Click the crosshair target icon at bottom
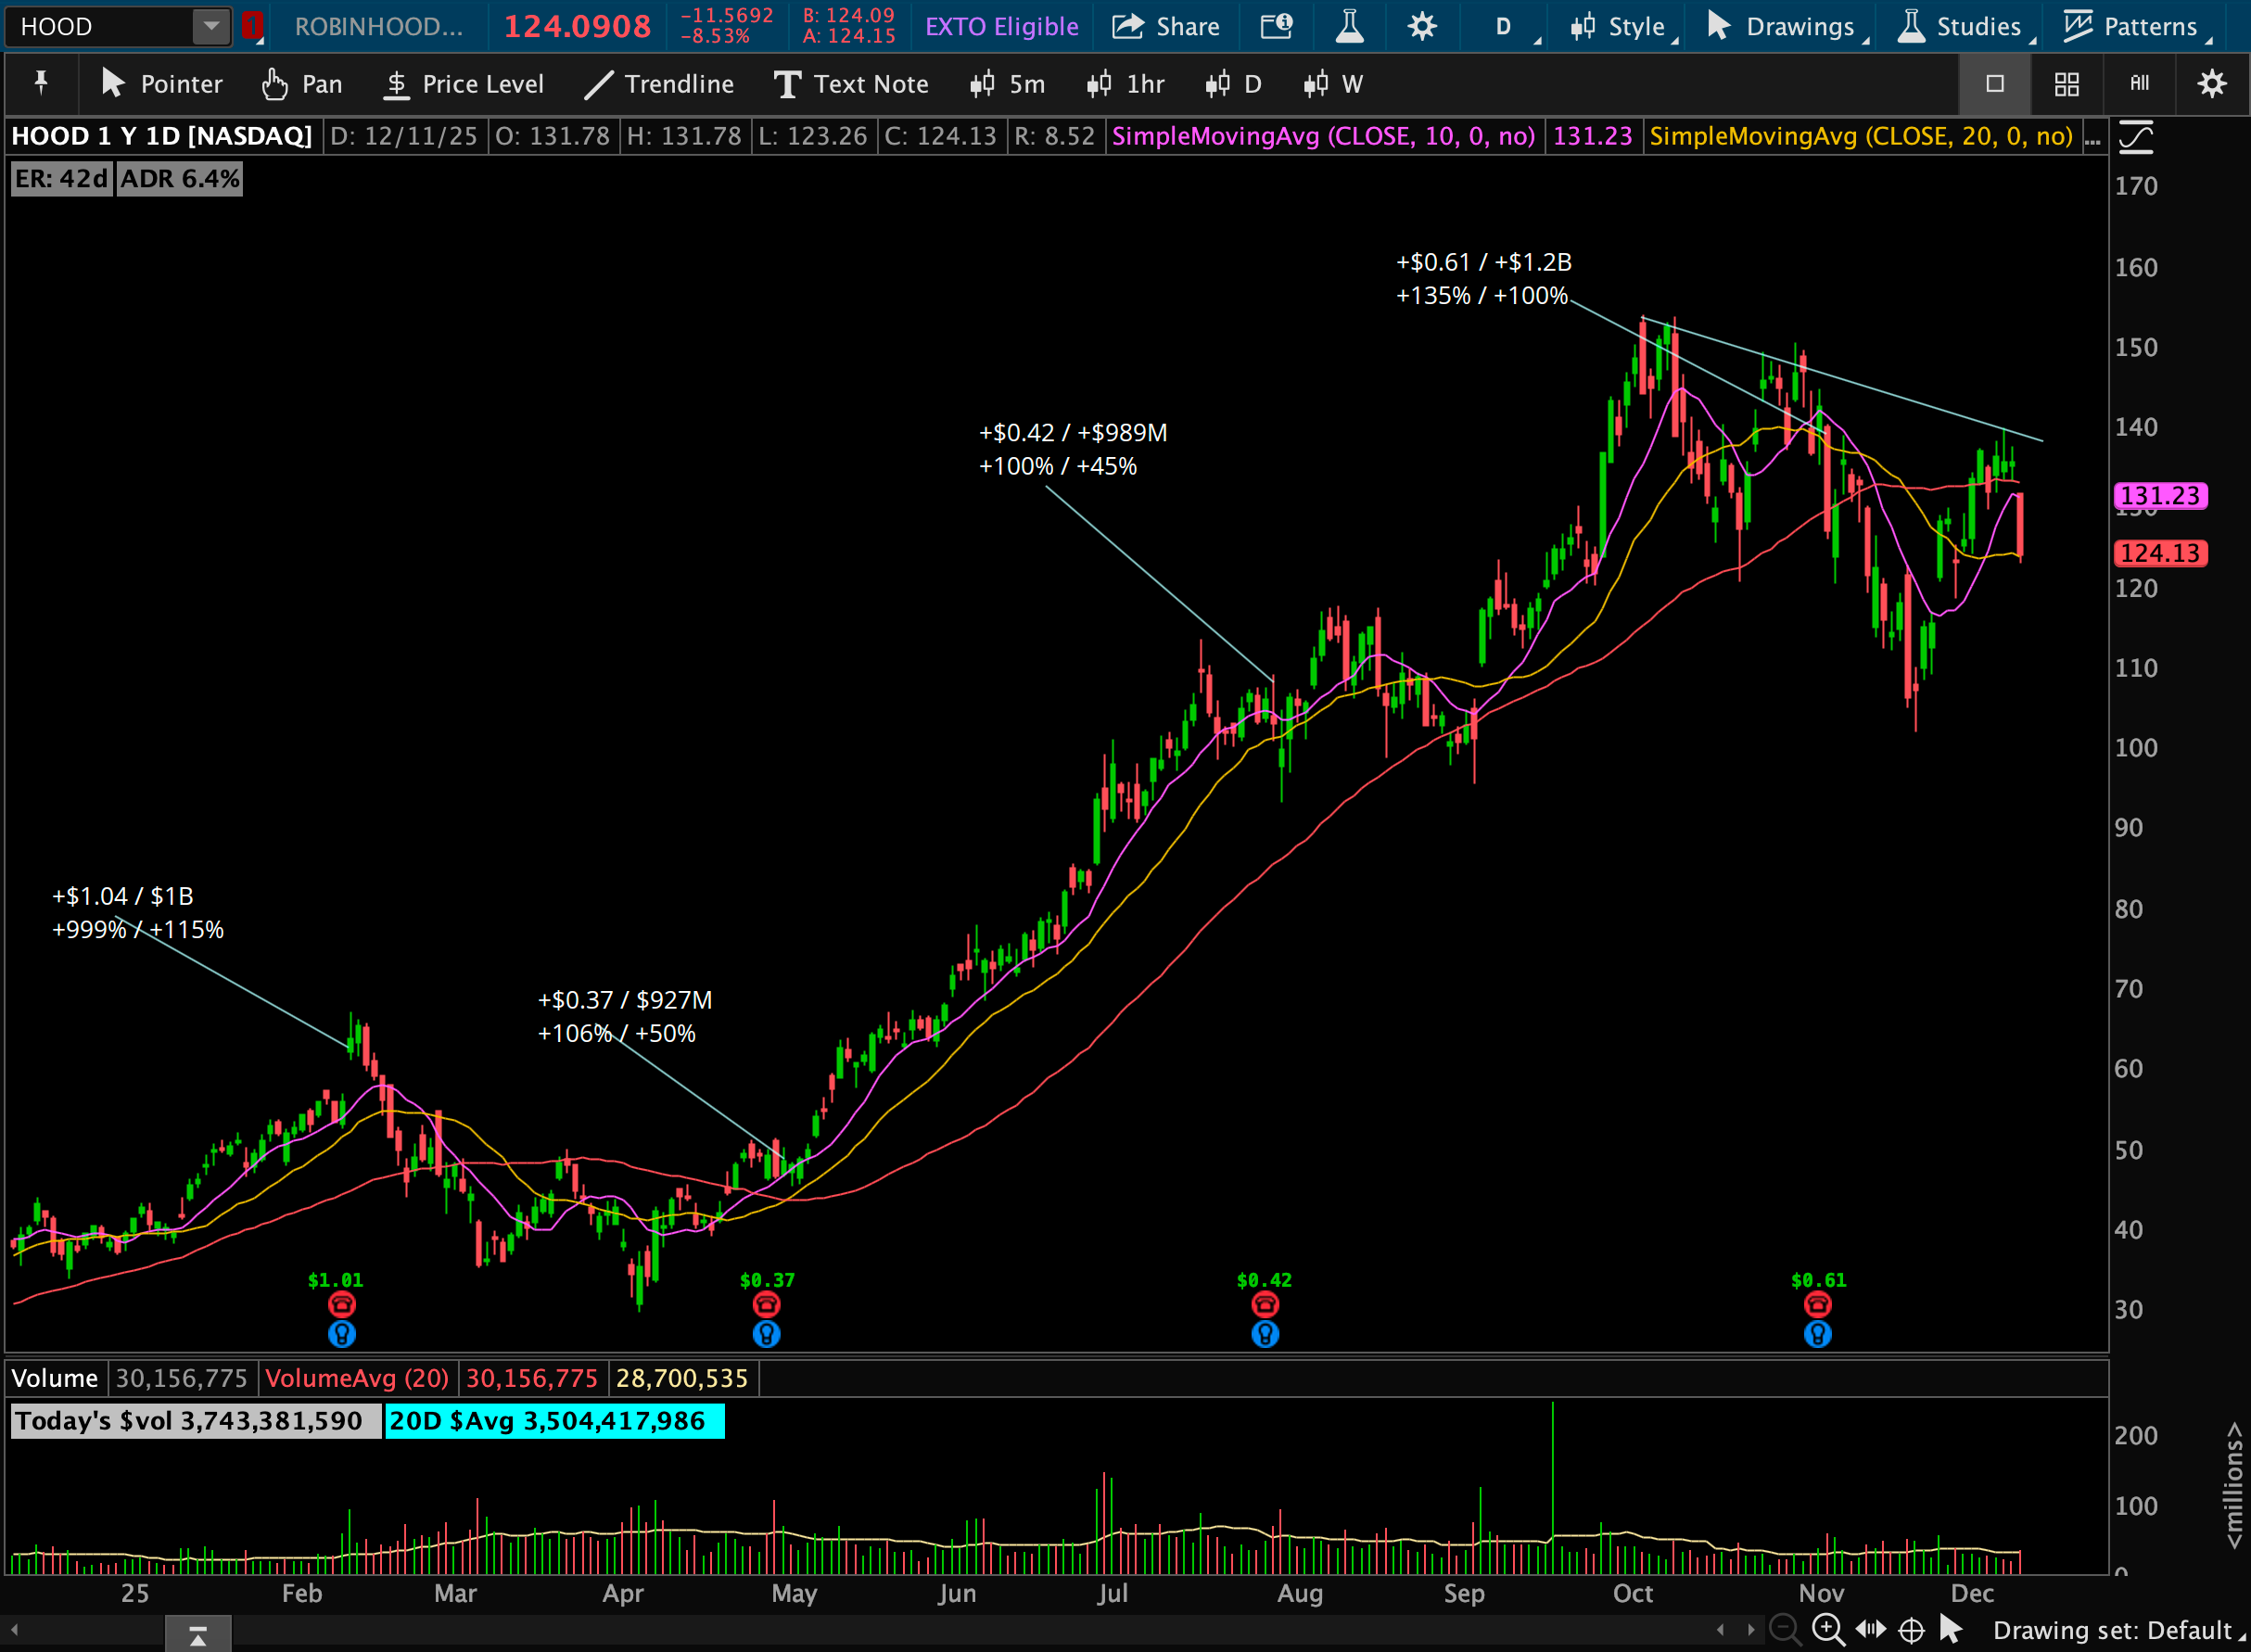The width and height of the screenshot is (2251, 1652). 1911,1630
